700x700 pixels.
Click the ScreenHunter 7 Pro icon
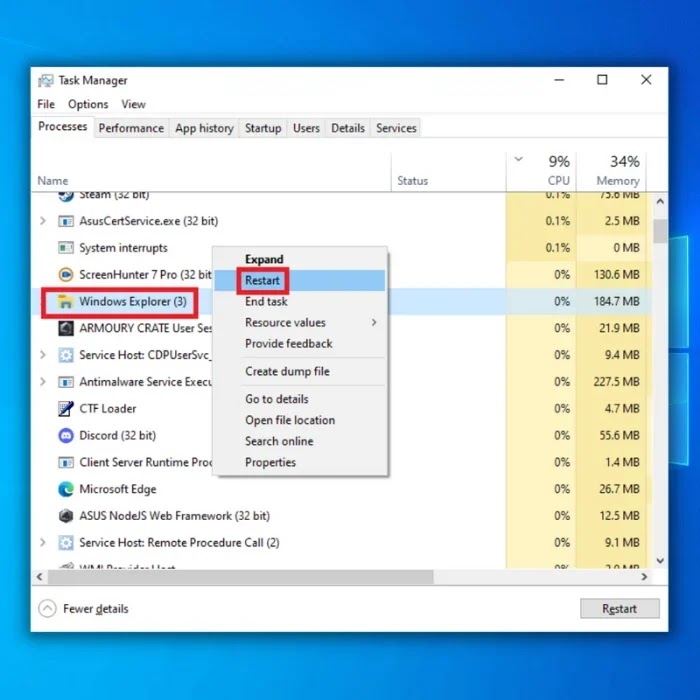point(66,275)
